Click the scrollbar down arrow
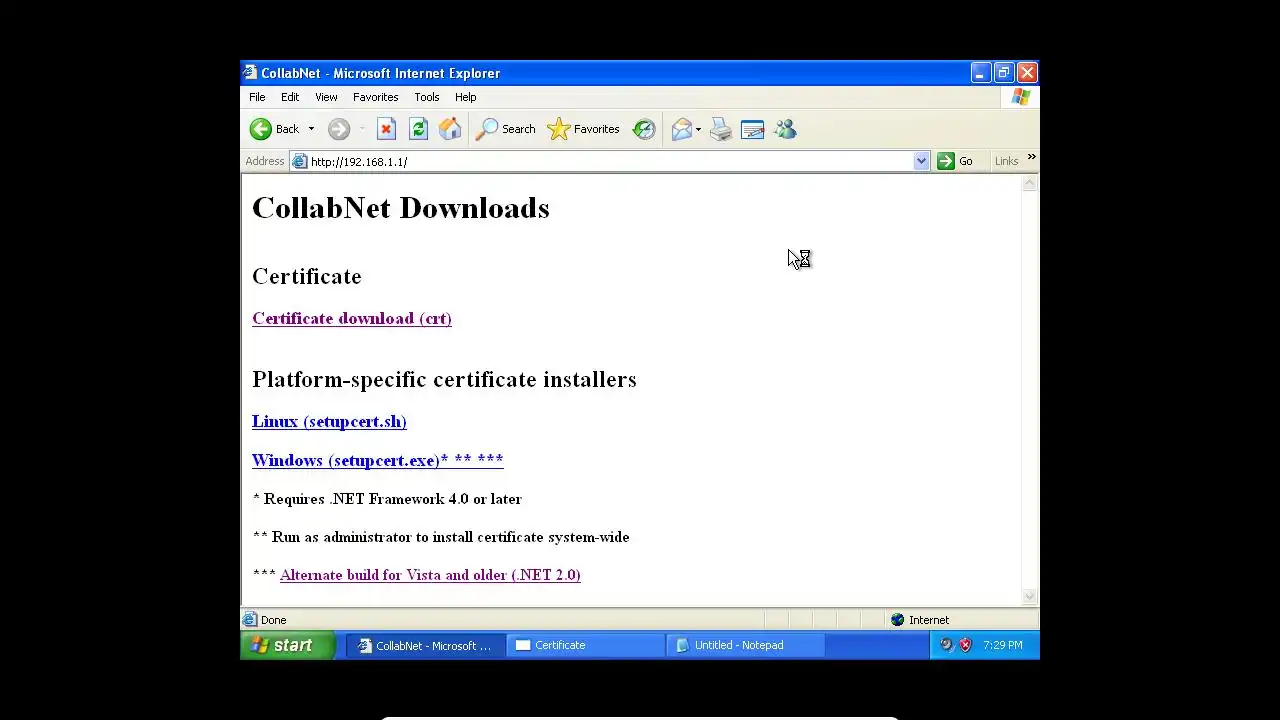The height and width of the screenshot is (720, 1280). (x=1030, y=597)
